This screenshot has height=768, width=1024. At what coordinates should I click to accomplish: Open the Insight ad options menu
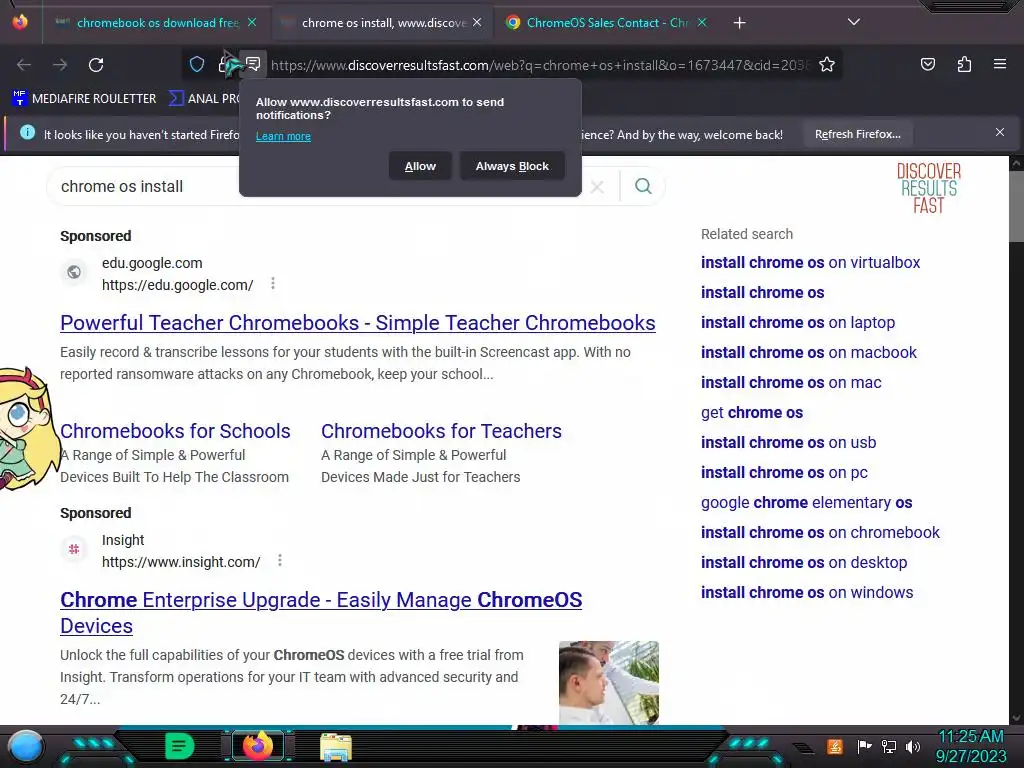(x=280, y=560)
